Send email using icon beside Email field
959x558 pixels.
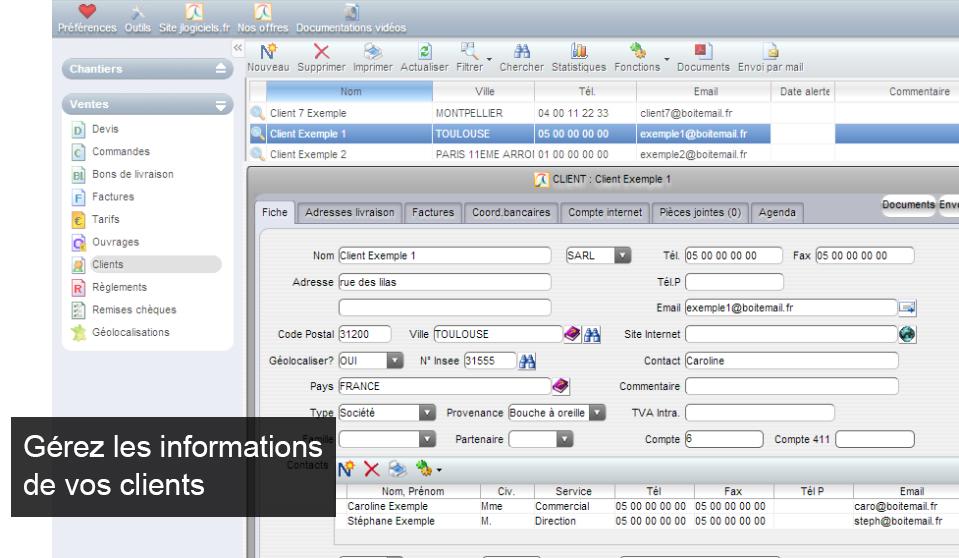907,308
